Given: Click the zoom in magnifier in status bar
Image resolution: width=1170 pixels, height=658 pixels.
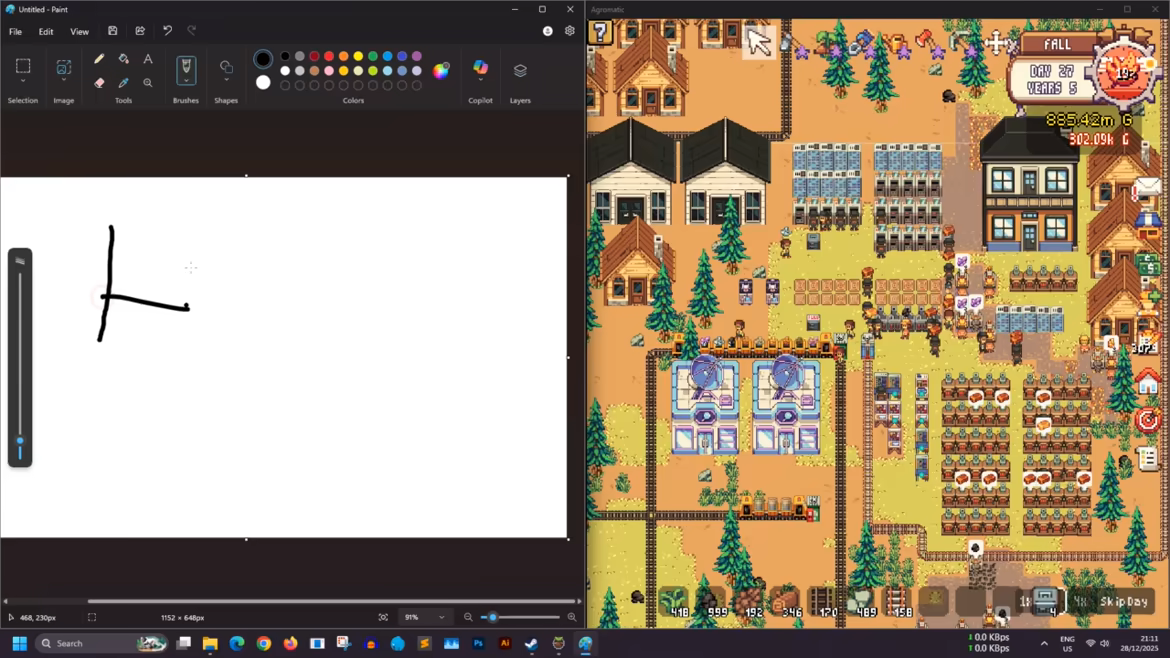Looking at the screenshot, I should coord(572,617).
